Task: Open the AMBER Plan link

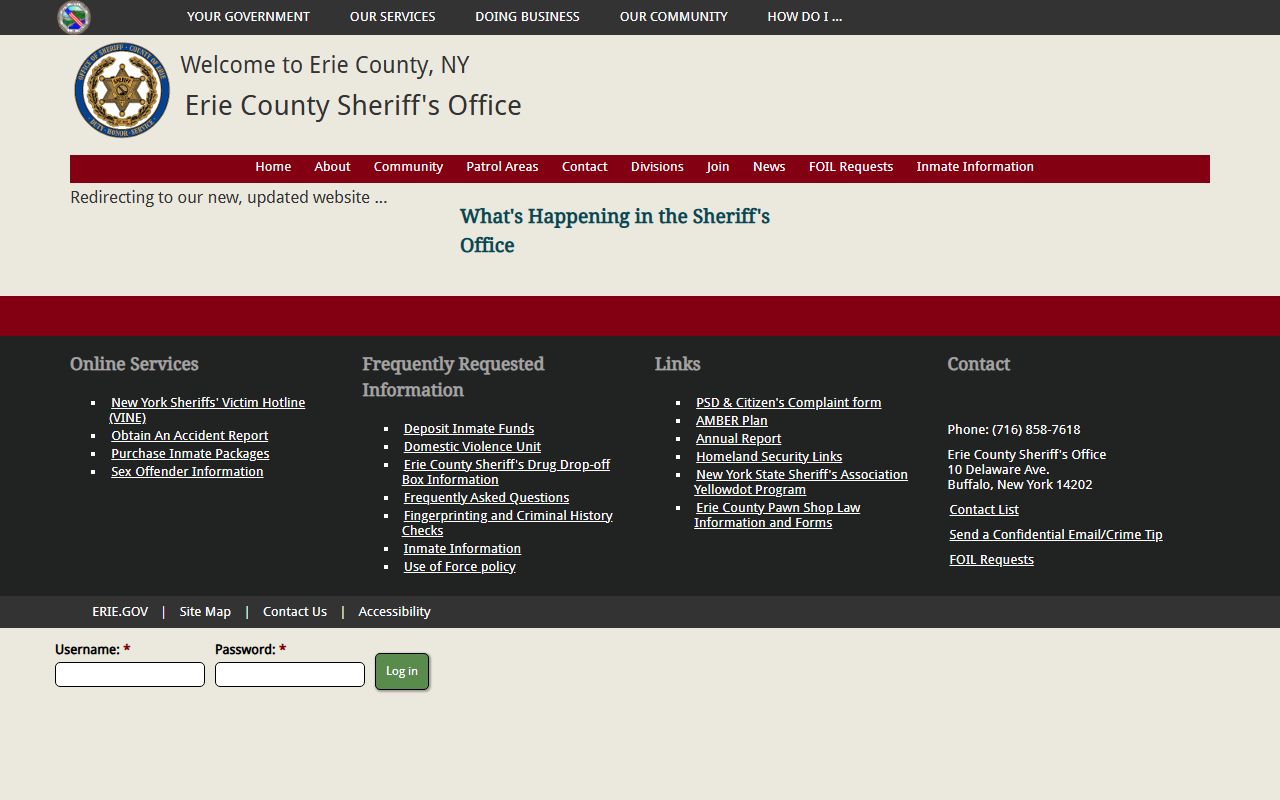Action: coord(732,421)
